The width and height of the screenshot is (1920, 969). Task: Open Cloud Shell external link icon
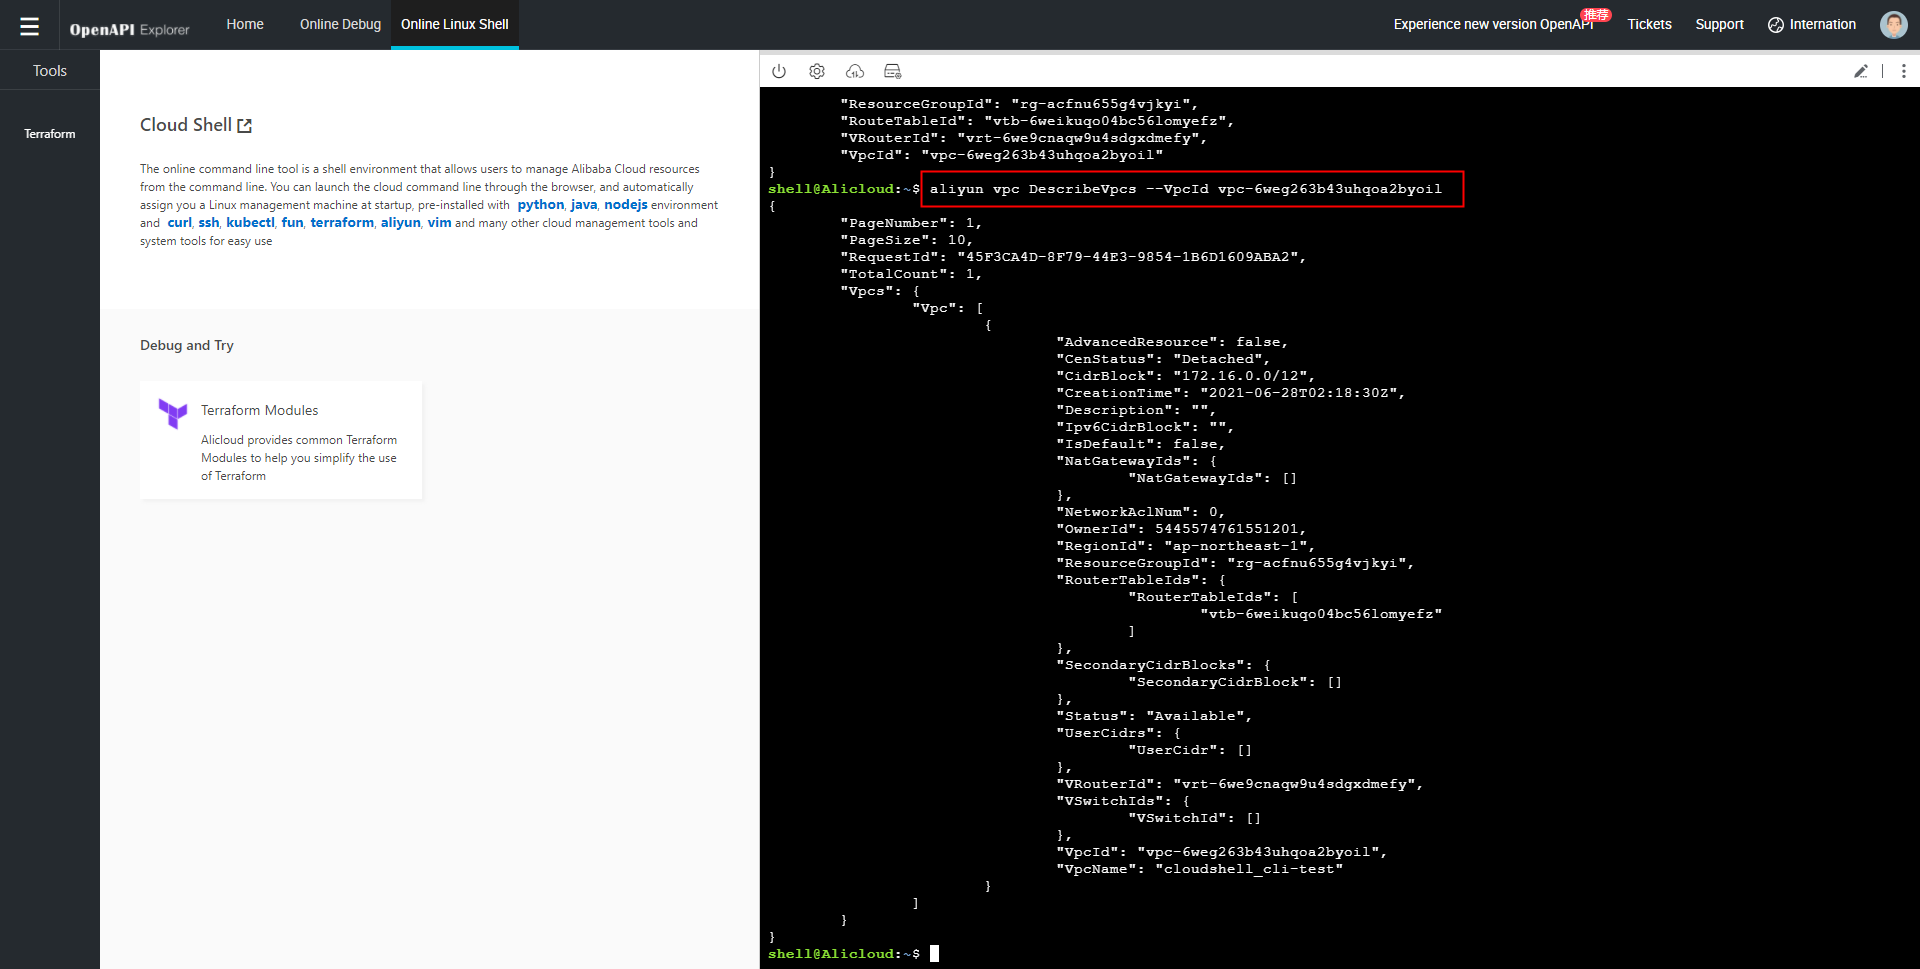coord(245,125)
